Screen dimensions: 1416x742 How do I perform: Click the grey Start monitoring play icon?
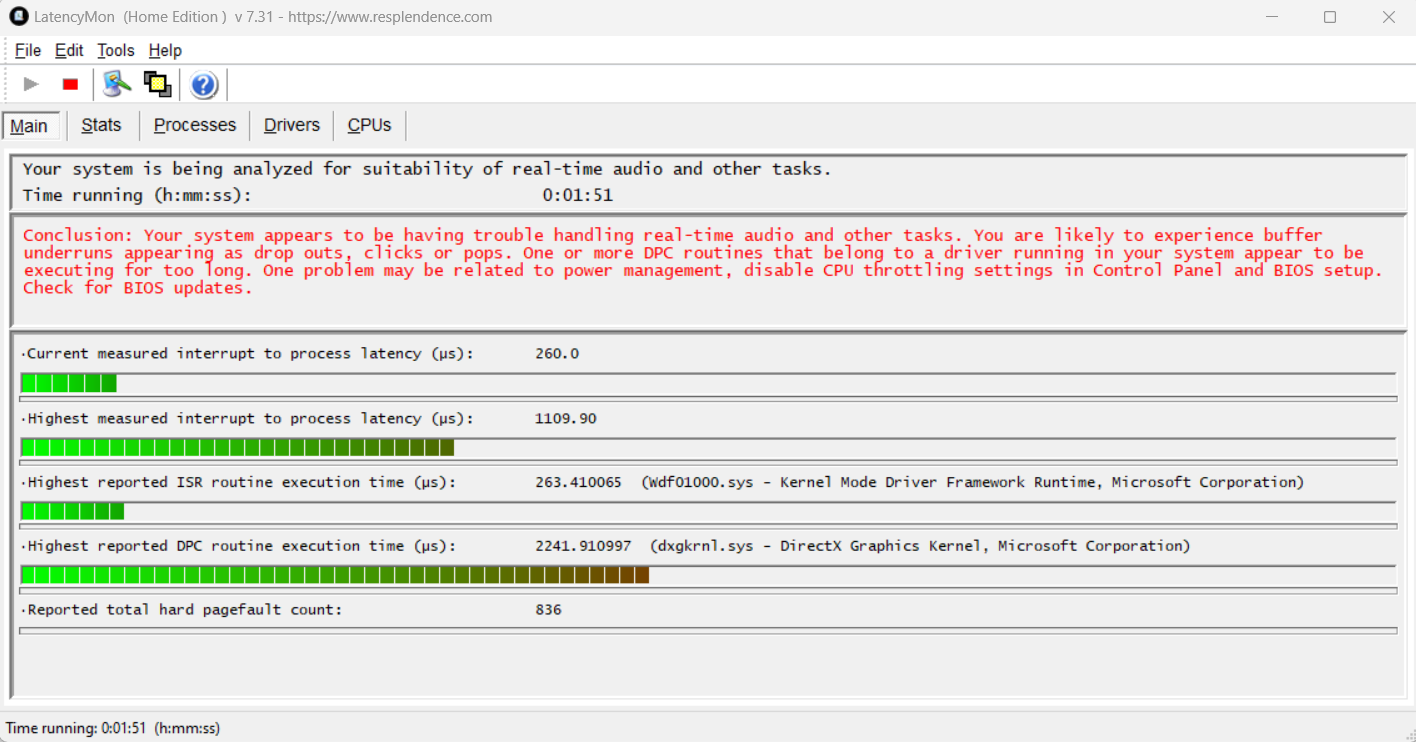click(x=31, y=85)
